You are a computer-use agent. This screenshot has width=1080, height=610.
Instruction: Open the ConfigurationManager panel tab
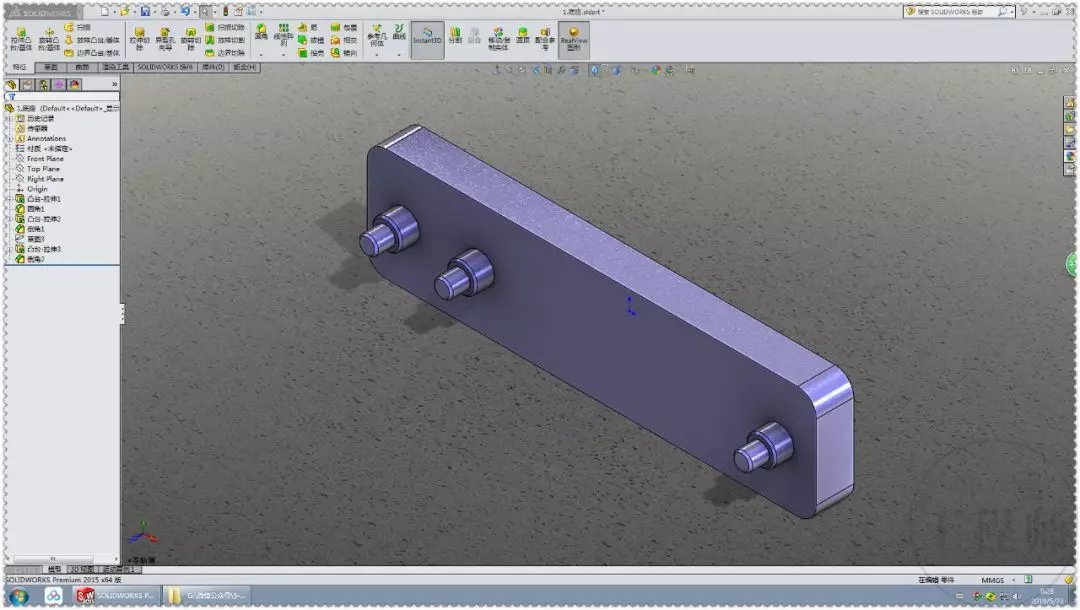click(43, 84)
